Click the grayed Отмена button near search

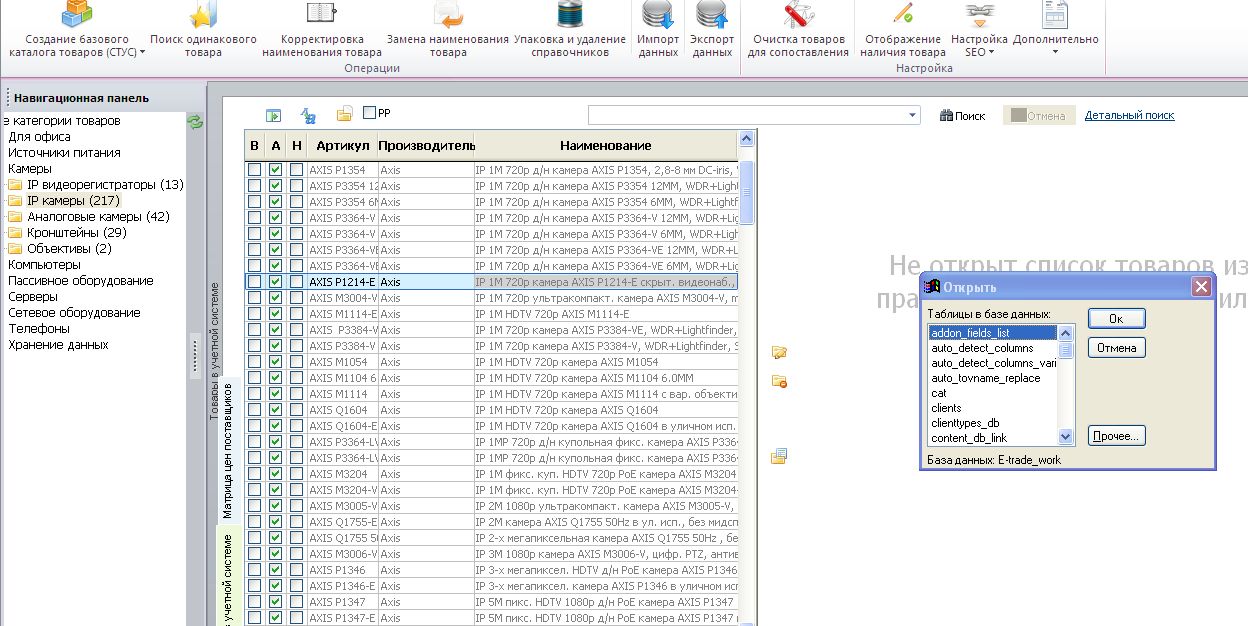tap(1039, 116)
